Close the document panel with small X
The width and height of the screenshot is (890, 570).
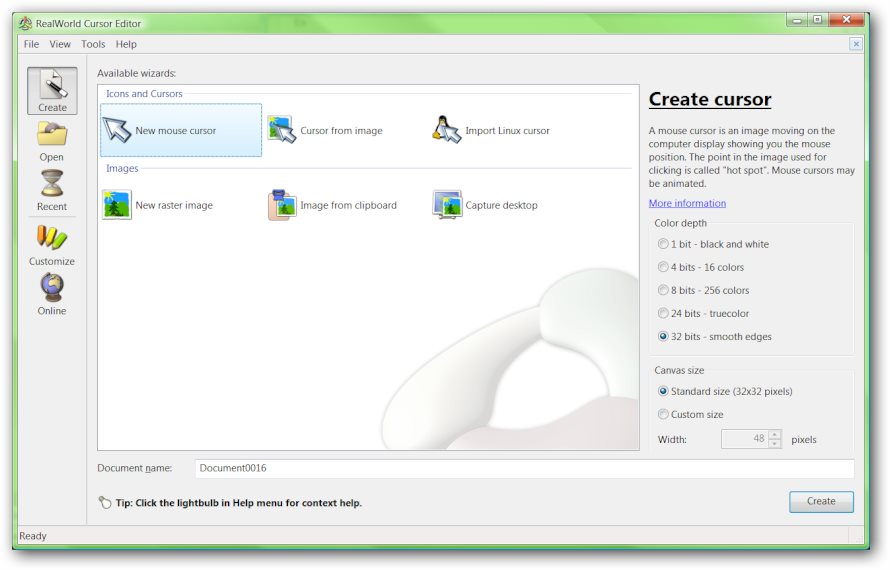click(856, 44)
